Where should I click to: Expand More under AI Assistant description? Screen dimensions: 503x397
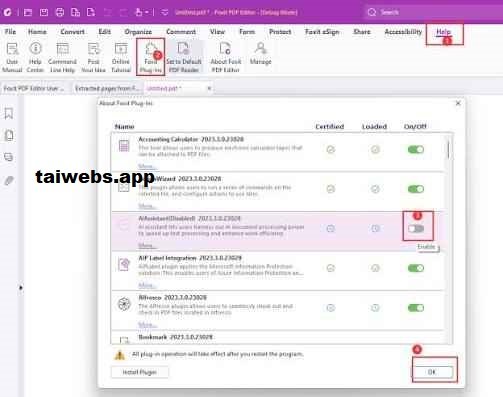(147, 245)
